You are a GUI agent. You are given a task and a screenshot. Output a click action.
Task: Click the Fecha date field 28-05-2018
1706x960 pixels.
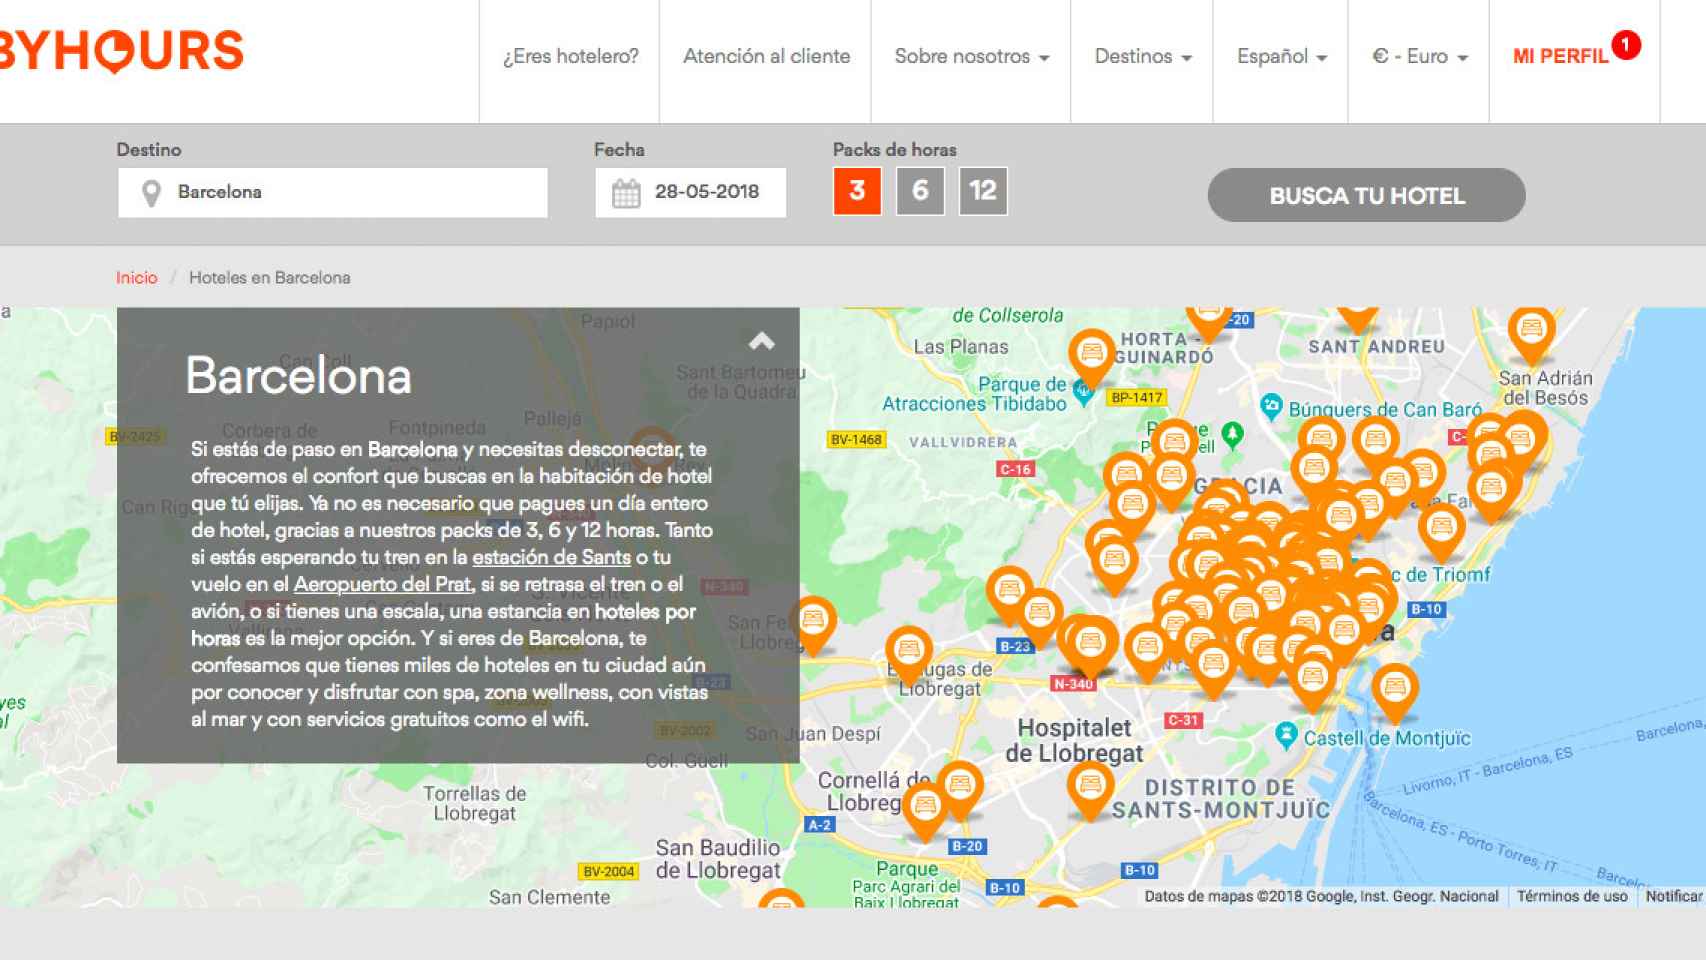690,192
